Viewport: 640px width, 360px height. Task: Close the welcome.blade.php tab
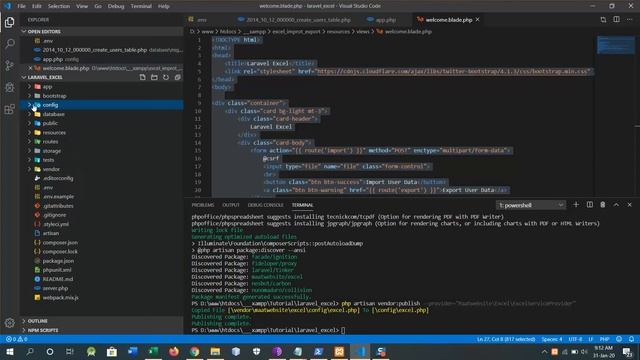tap(477, 20)
